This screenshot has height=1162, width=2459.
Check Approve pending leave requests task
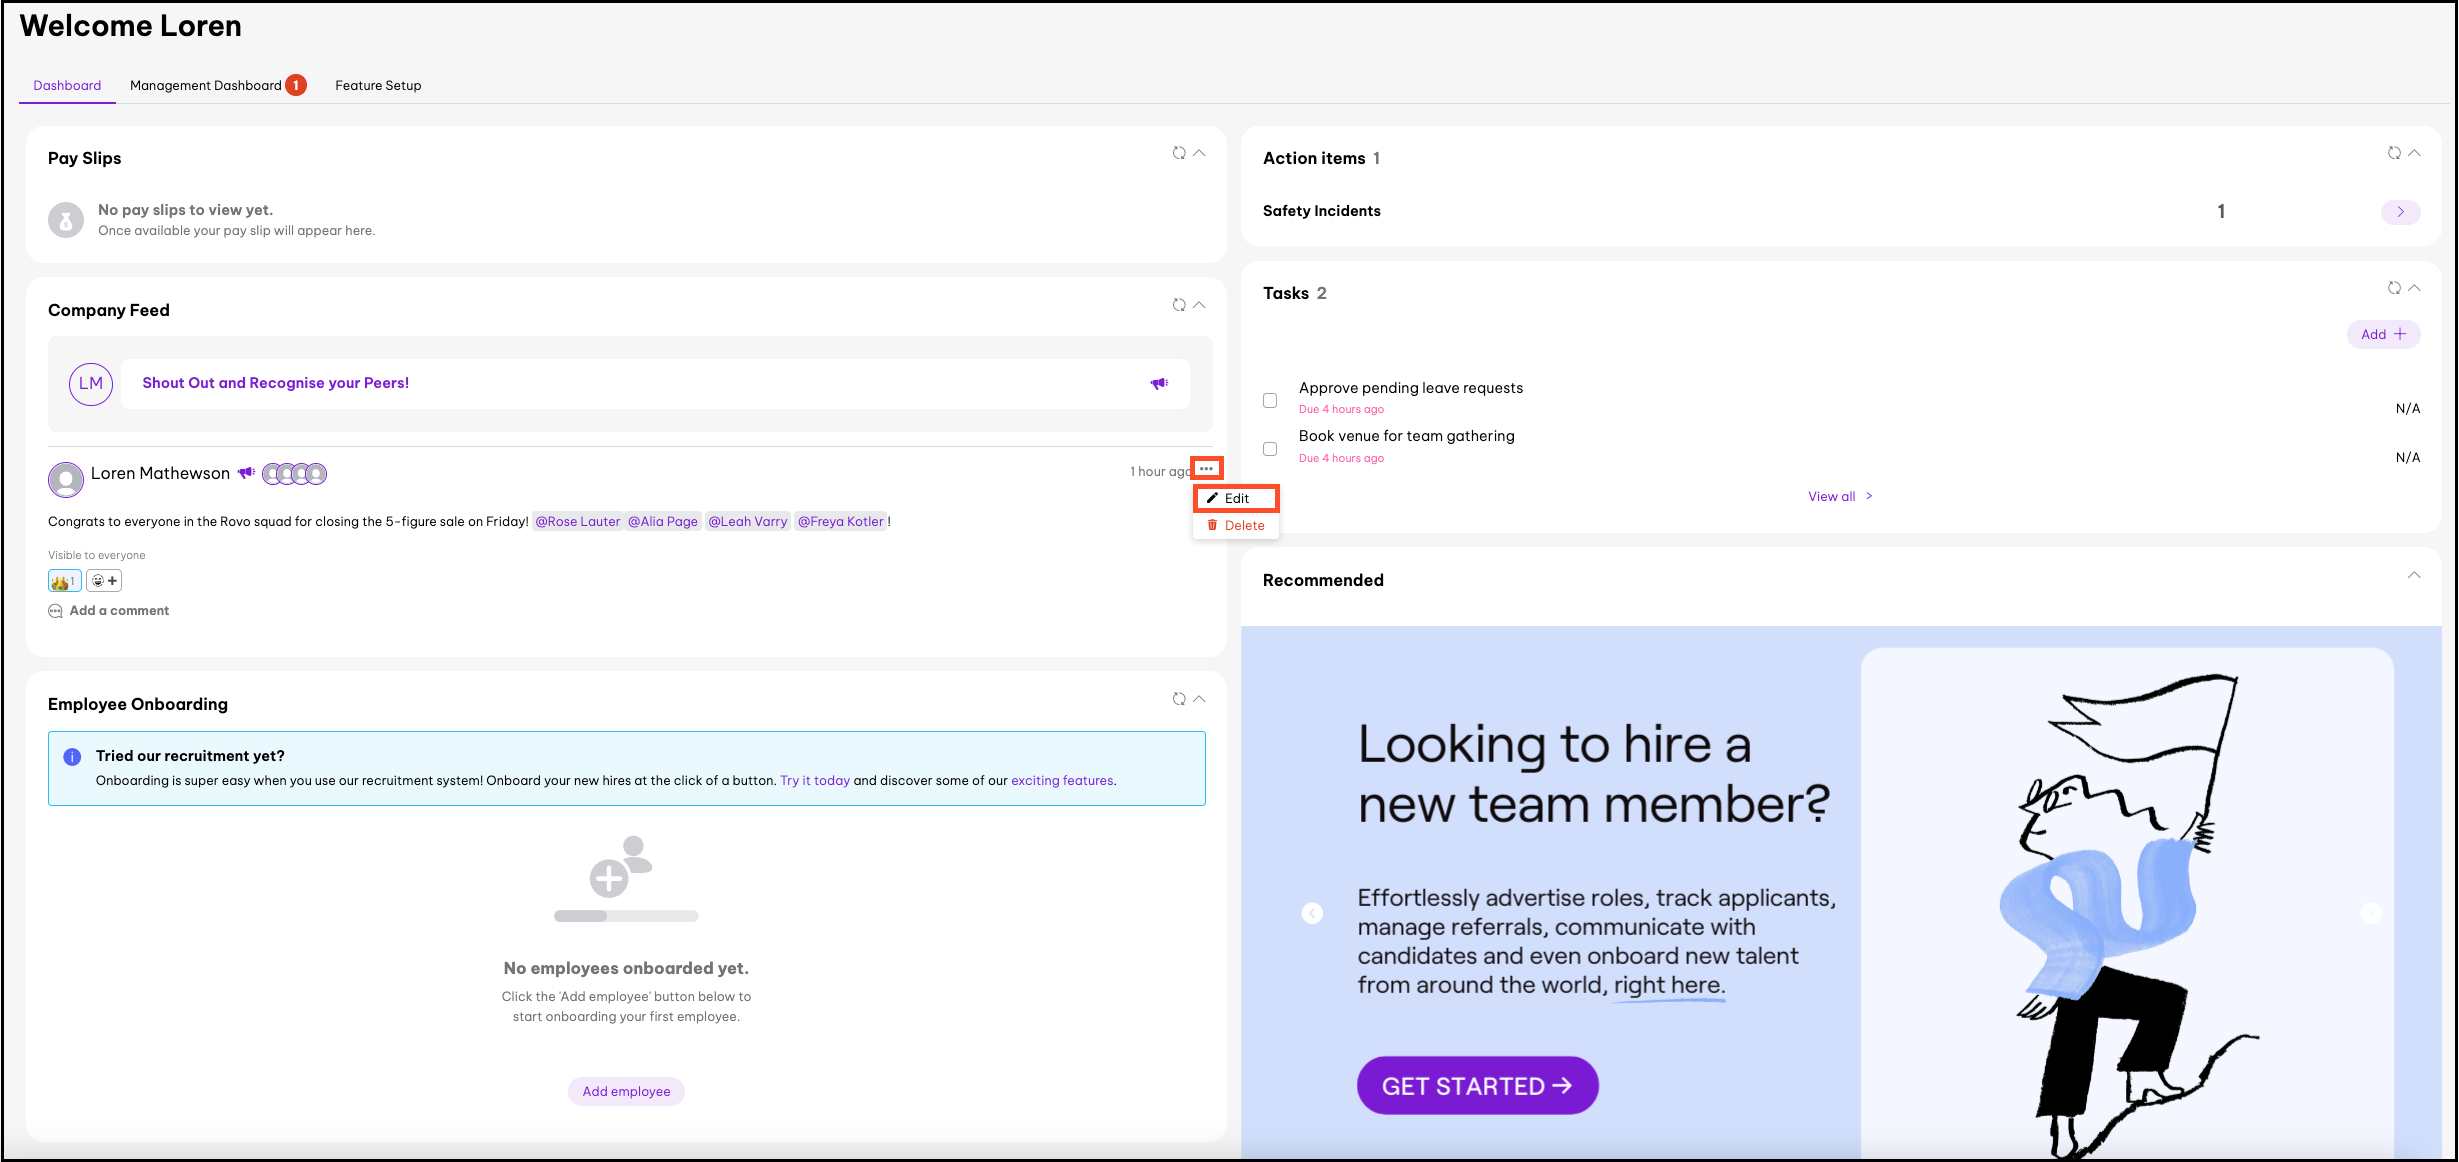point(1270,400)
